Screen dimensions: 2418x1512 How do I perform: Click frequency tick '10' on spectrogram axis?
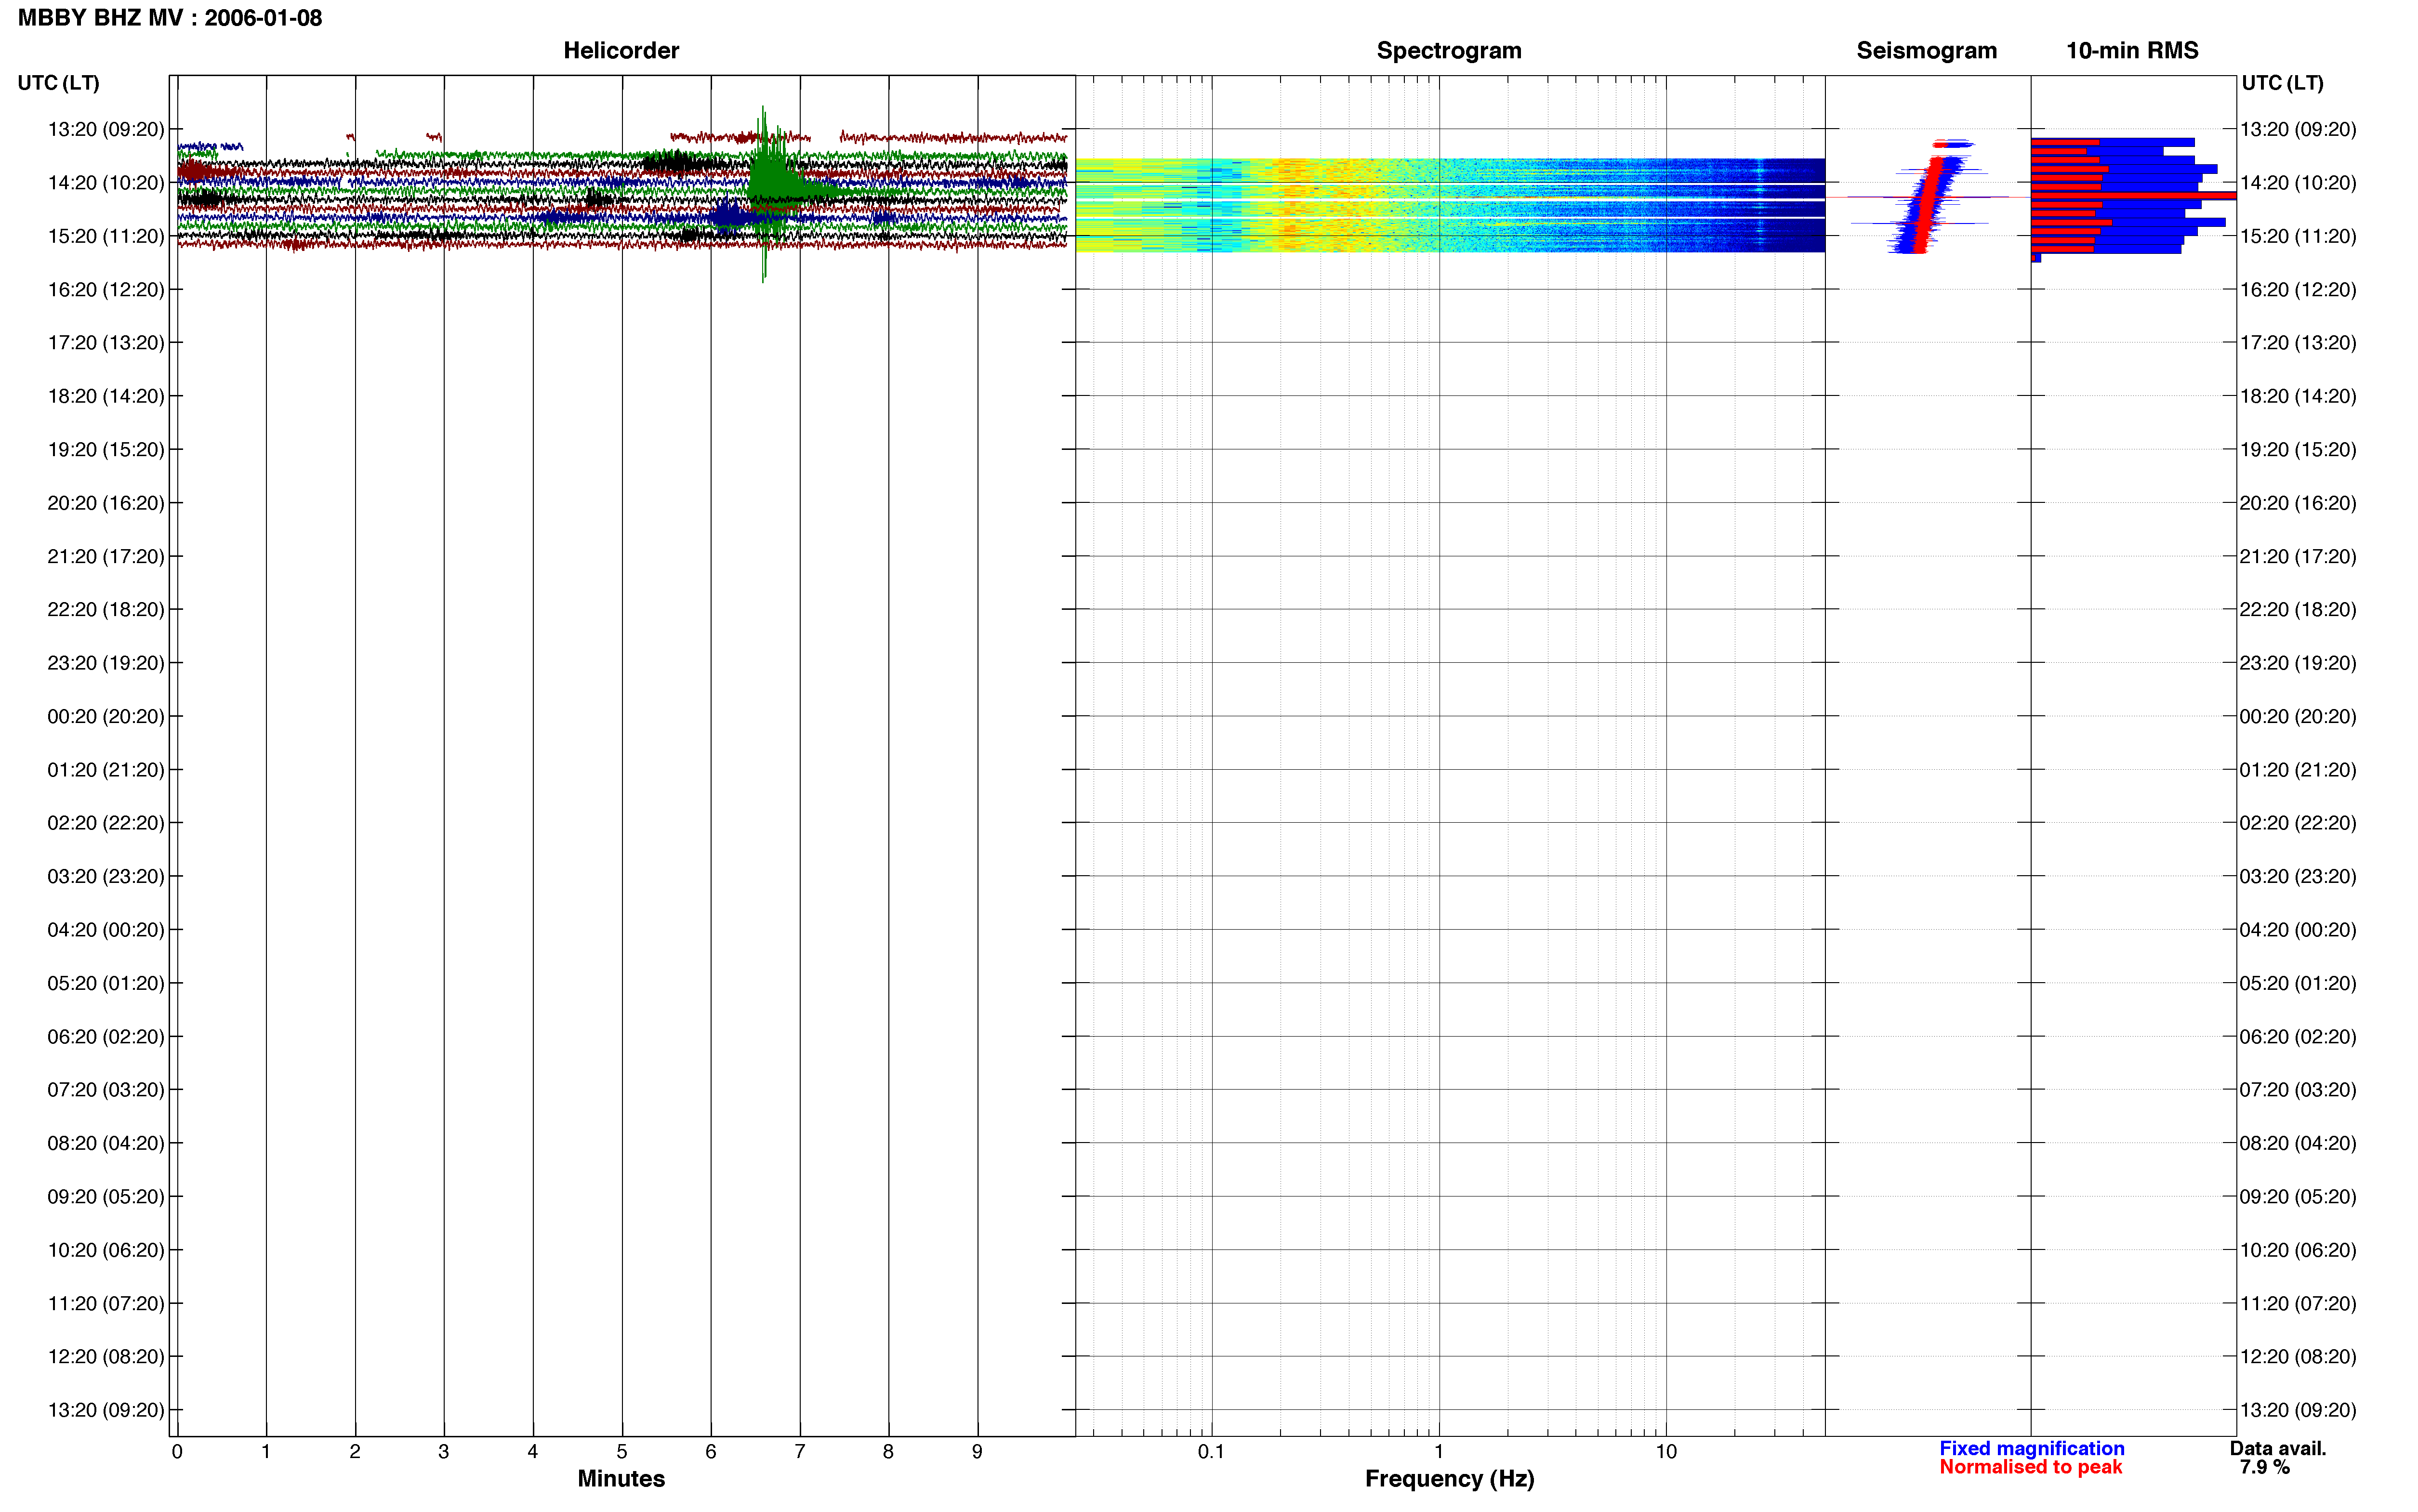(1666, 1451)
